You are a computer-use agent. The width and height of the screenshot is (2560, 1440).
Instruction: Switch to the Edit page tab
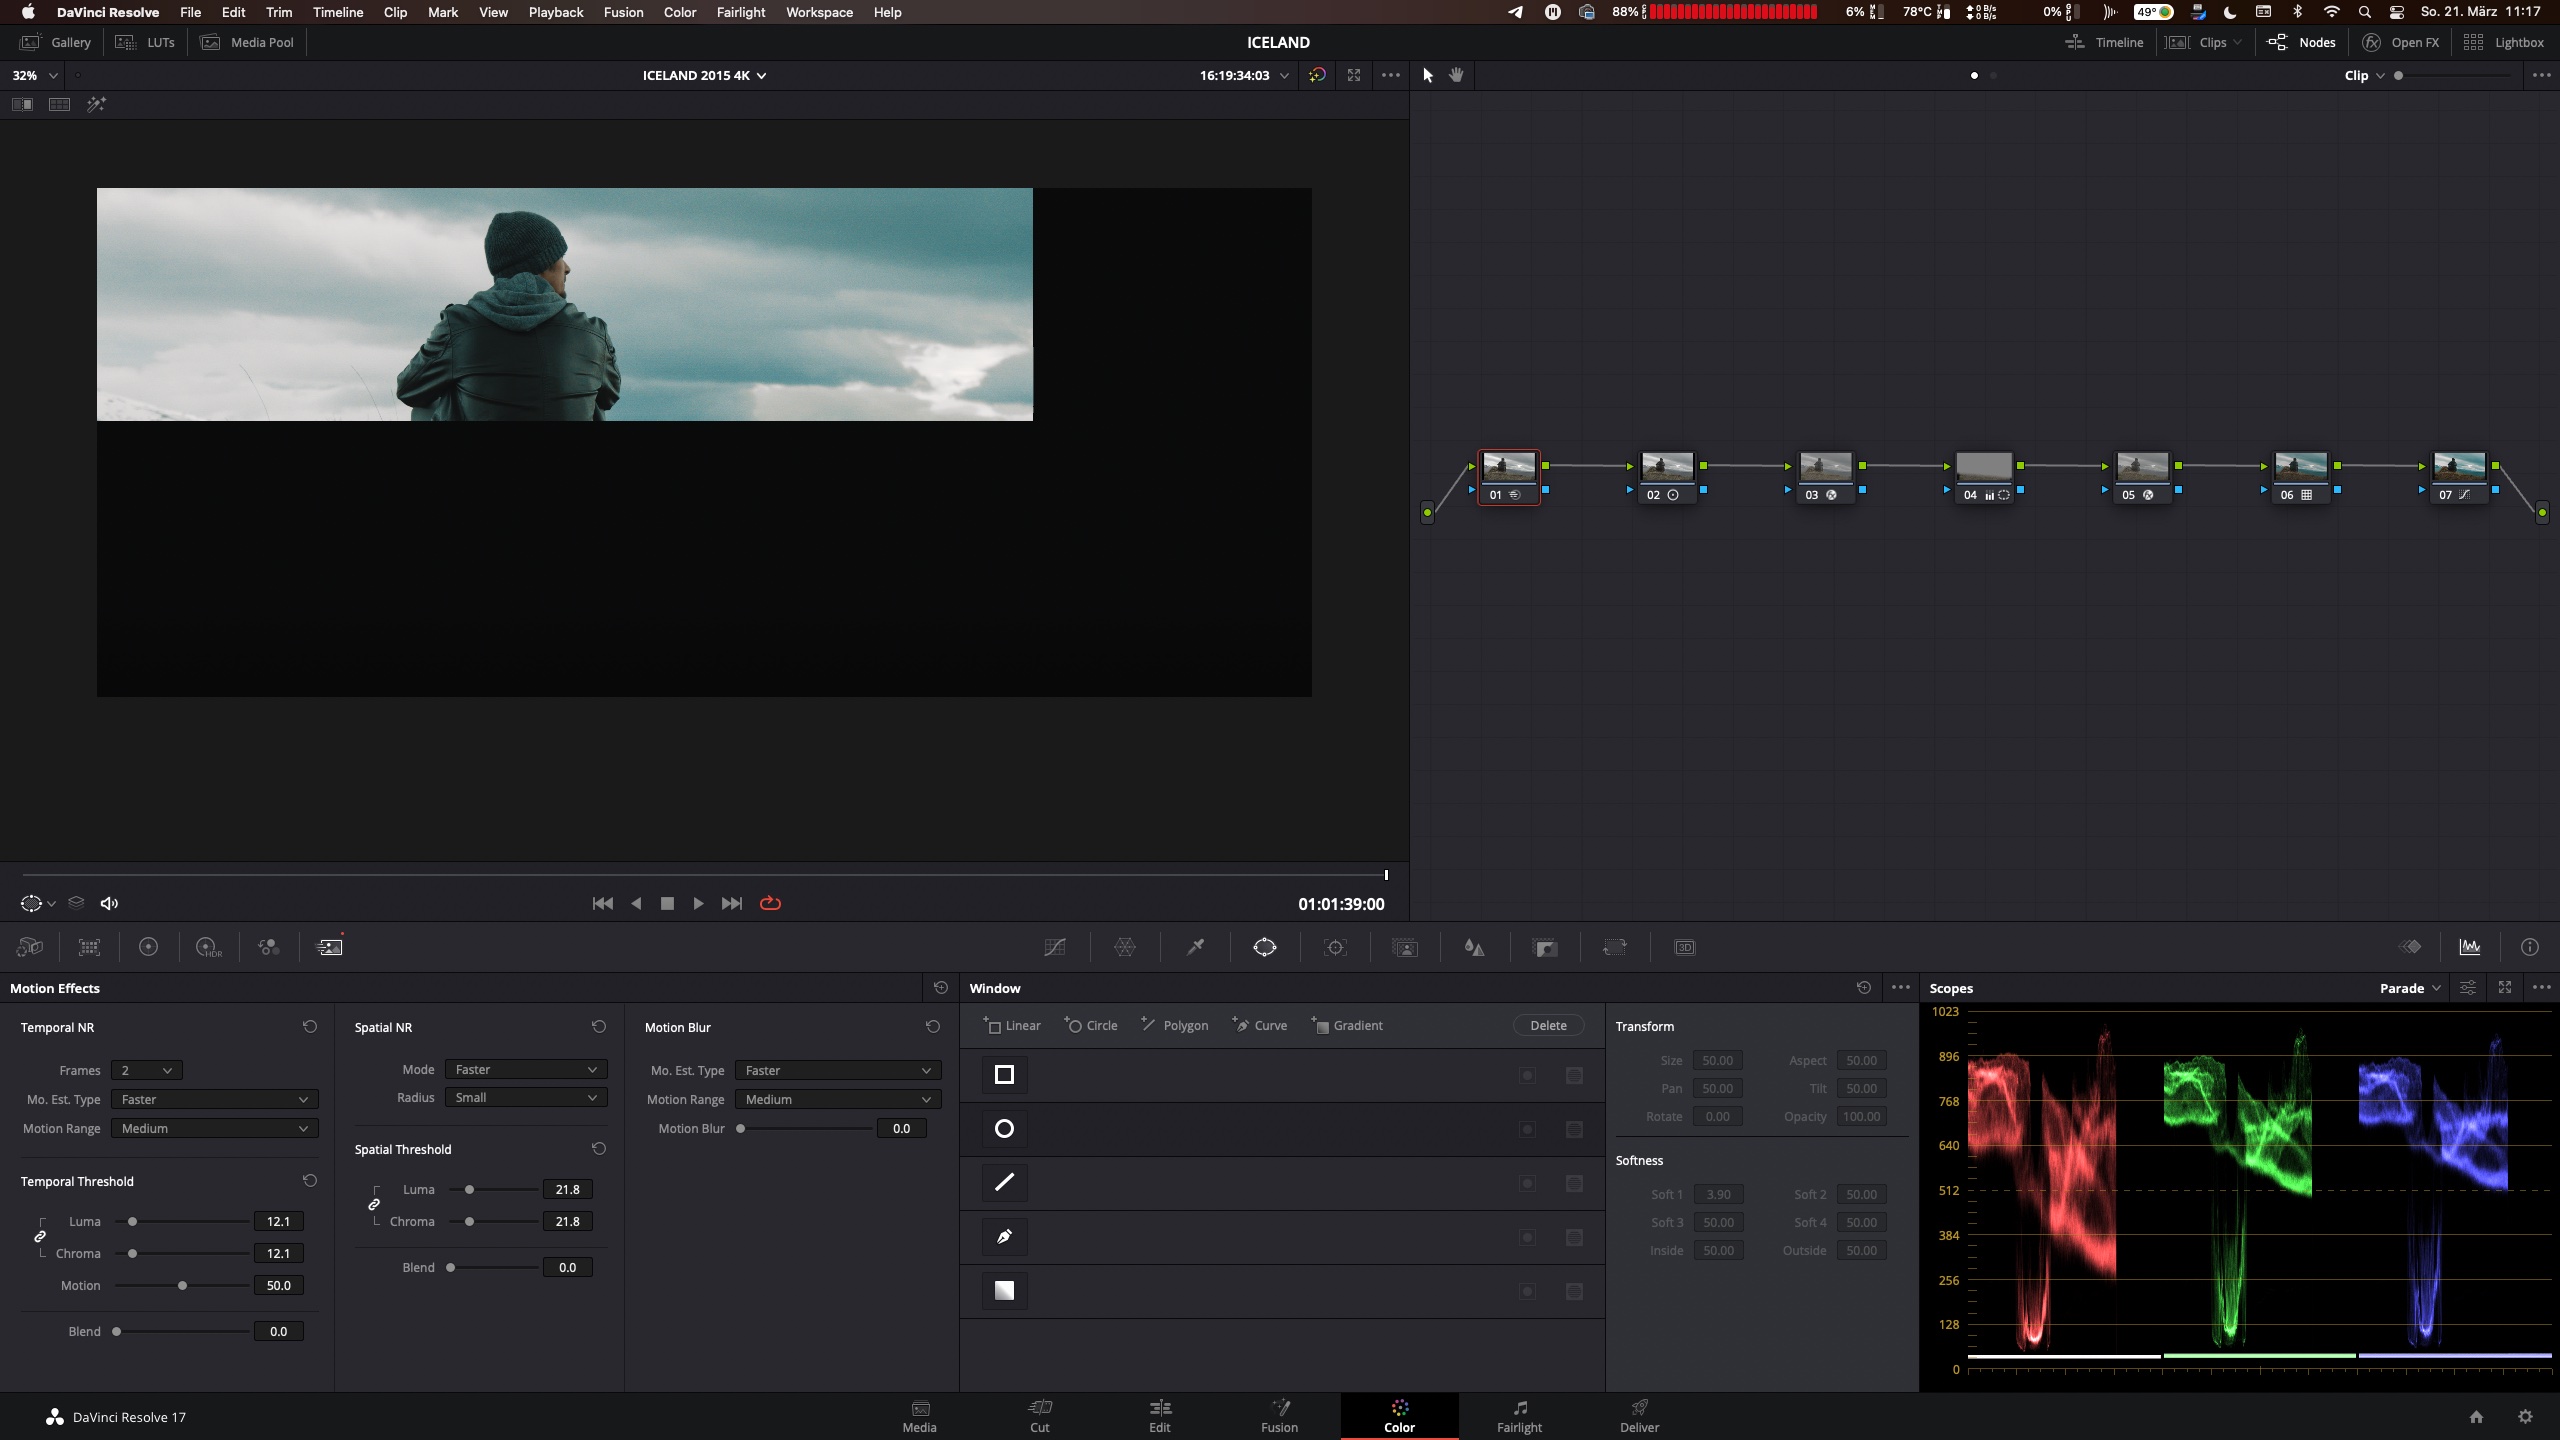tap(1160, 1416)
